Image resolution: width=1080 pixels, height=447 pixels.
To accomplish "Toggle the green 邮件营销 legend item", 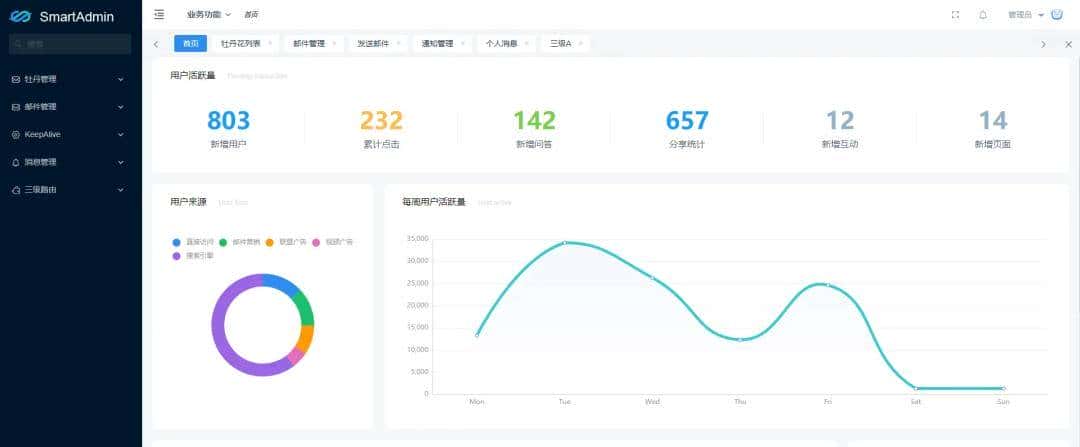I will tap(239, 242).
